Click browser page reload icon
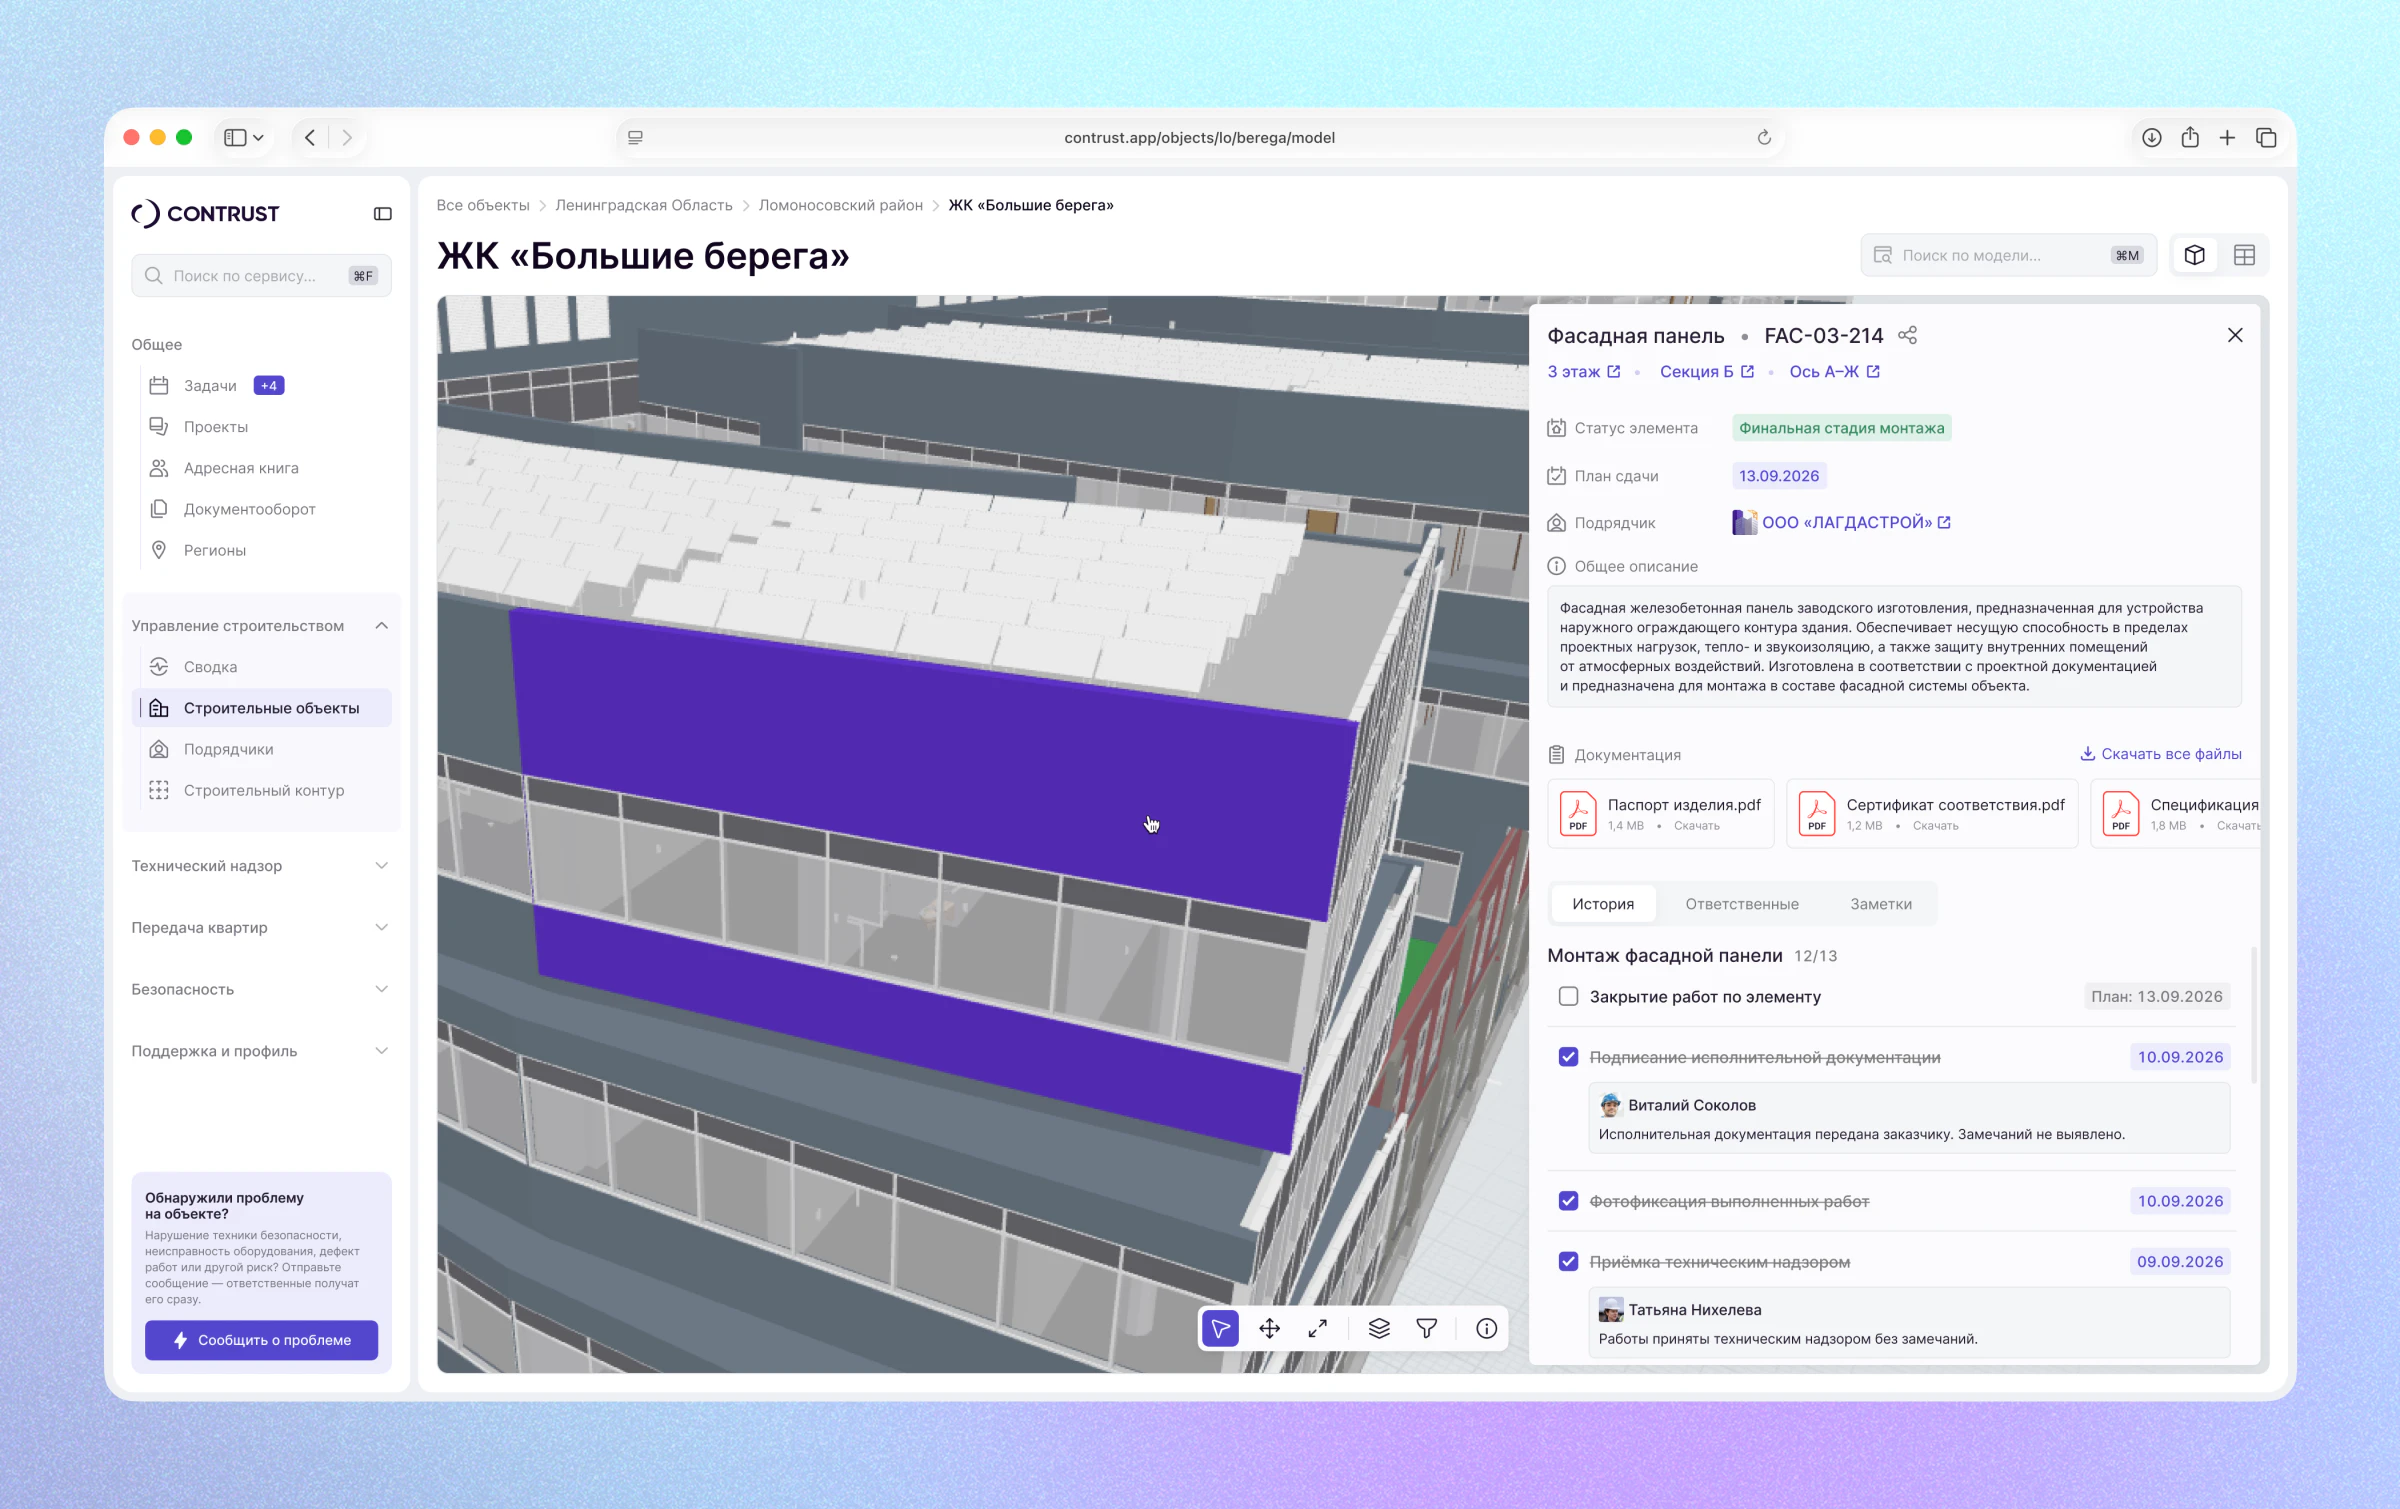Screen dimensions: 2400x1509 (1764, 138)
